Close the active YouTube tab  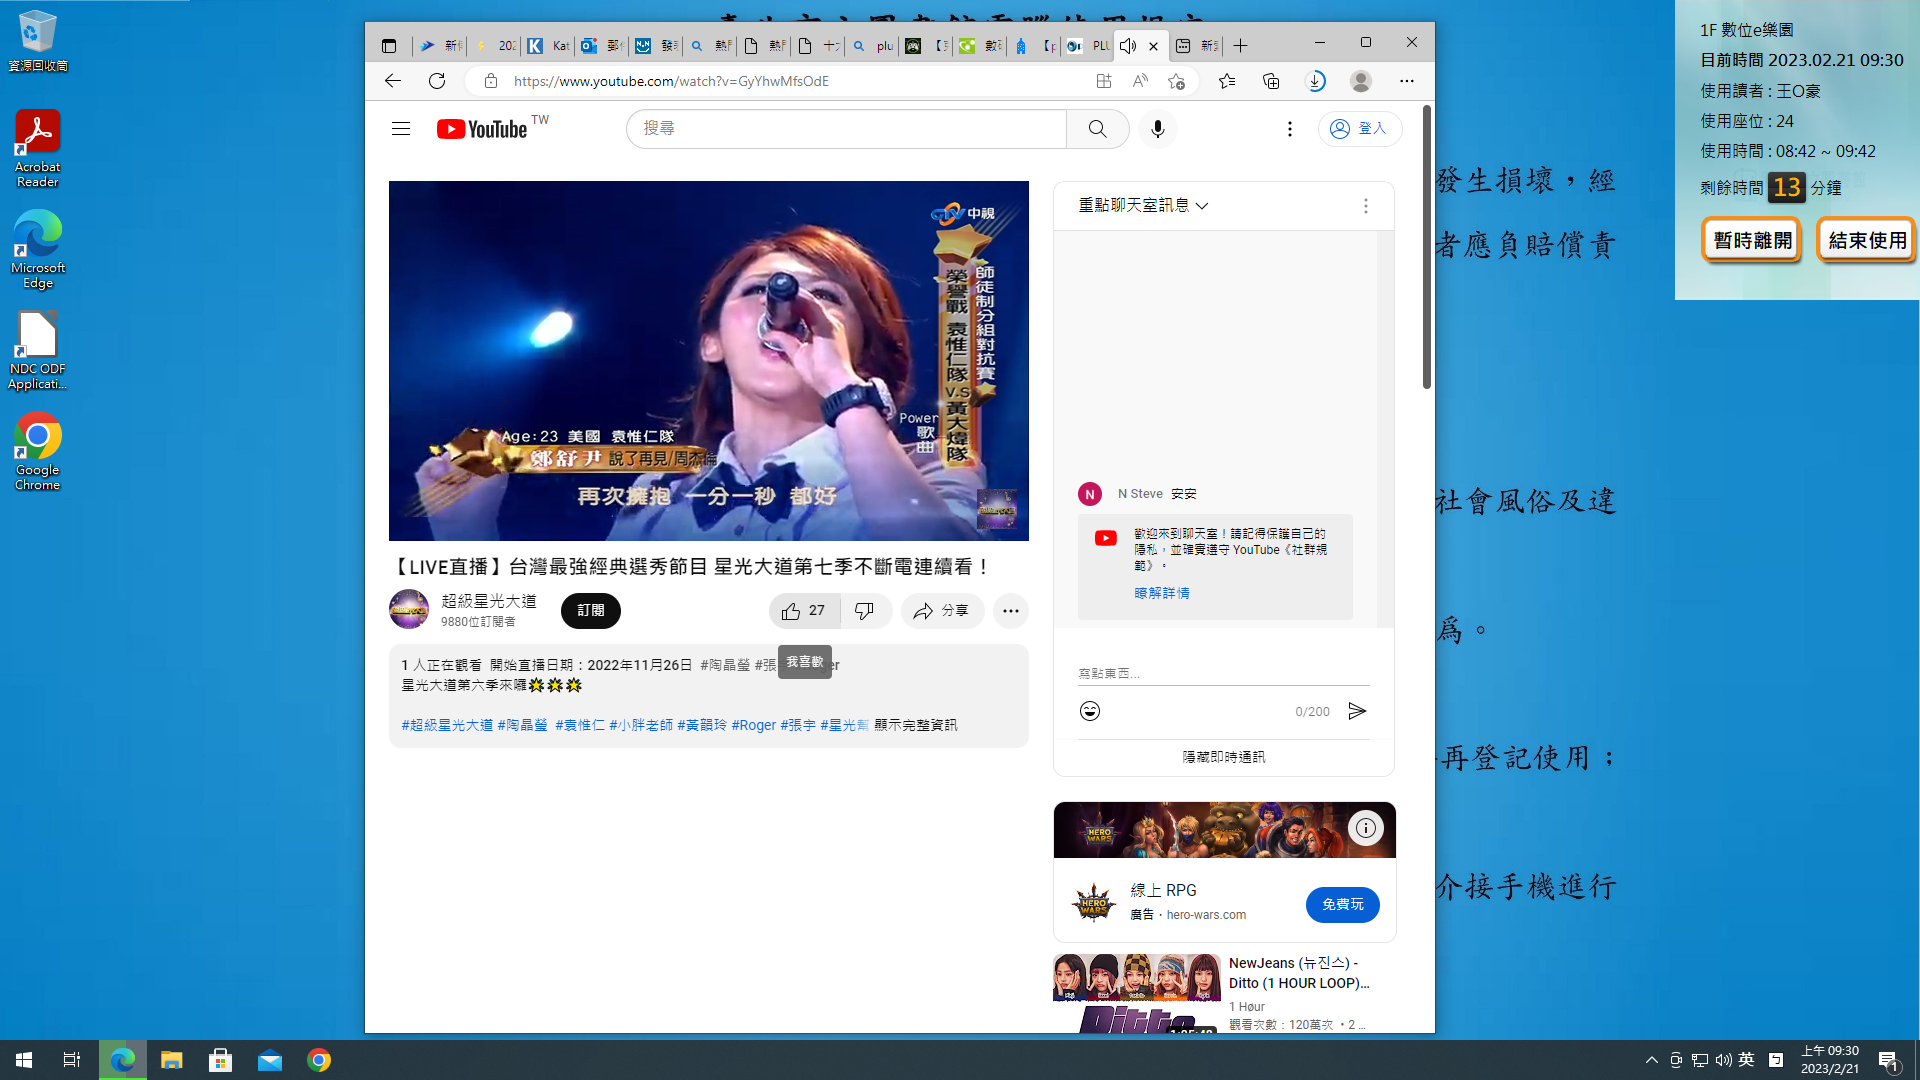tap(1153, 46)
